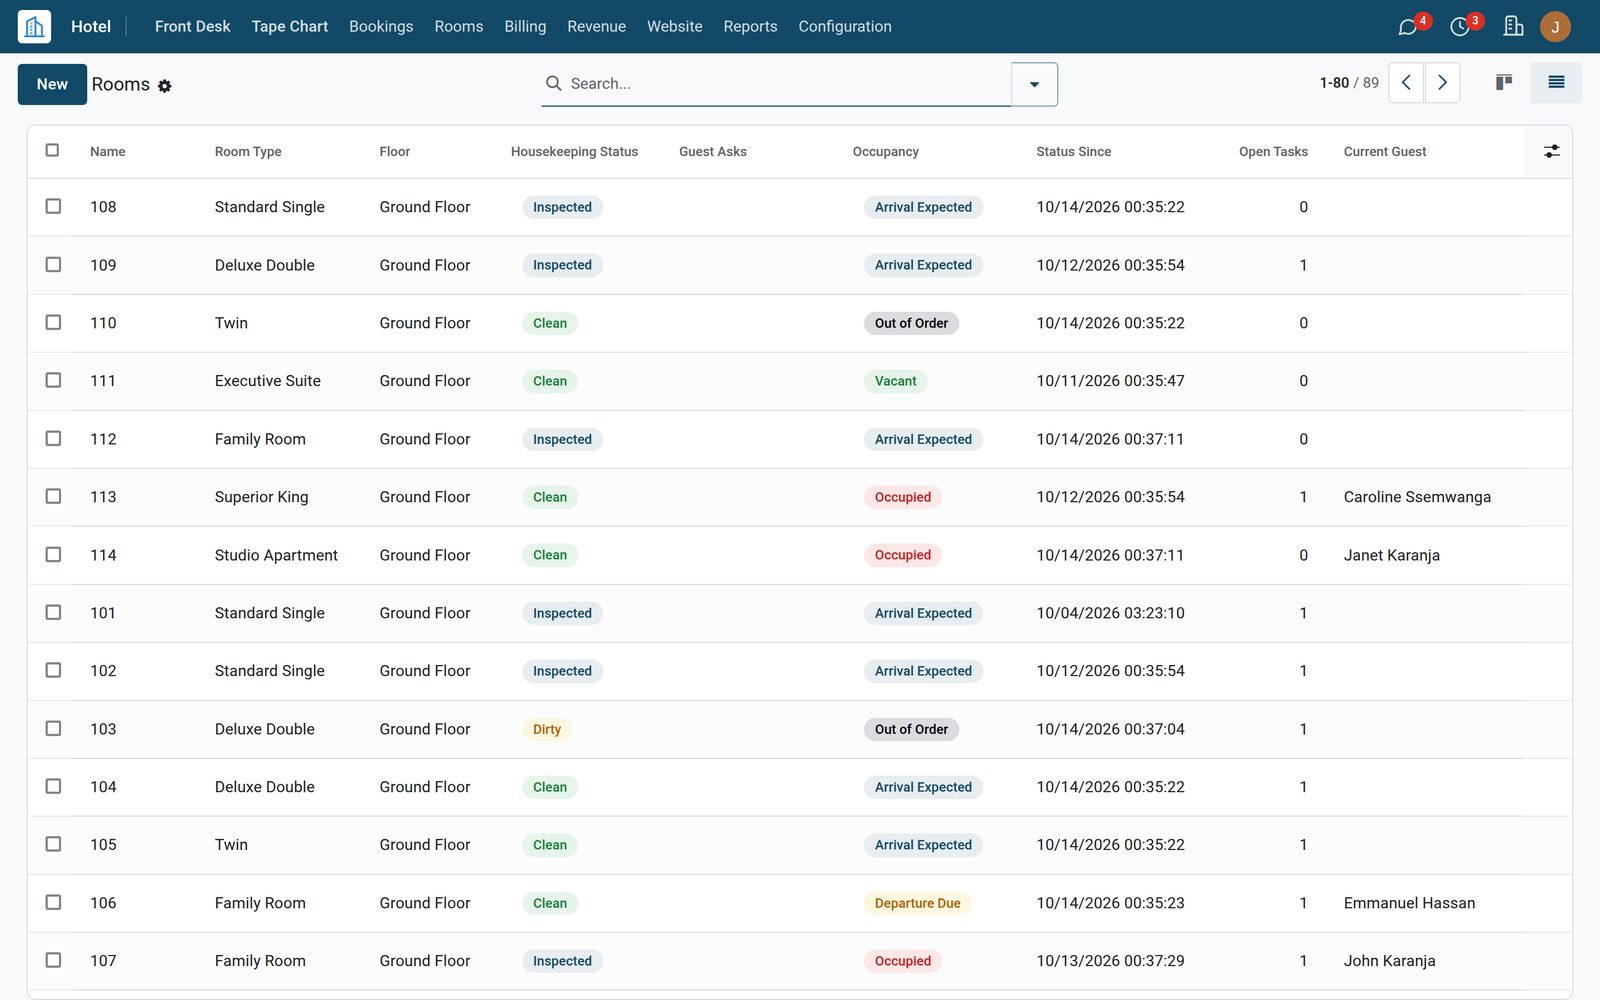
Task: Sort by the Open Tasks column header
Action: point(1273,152)
